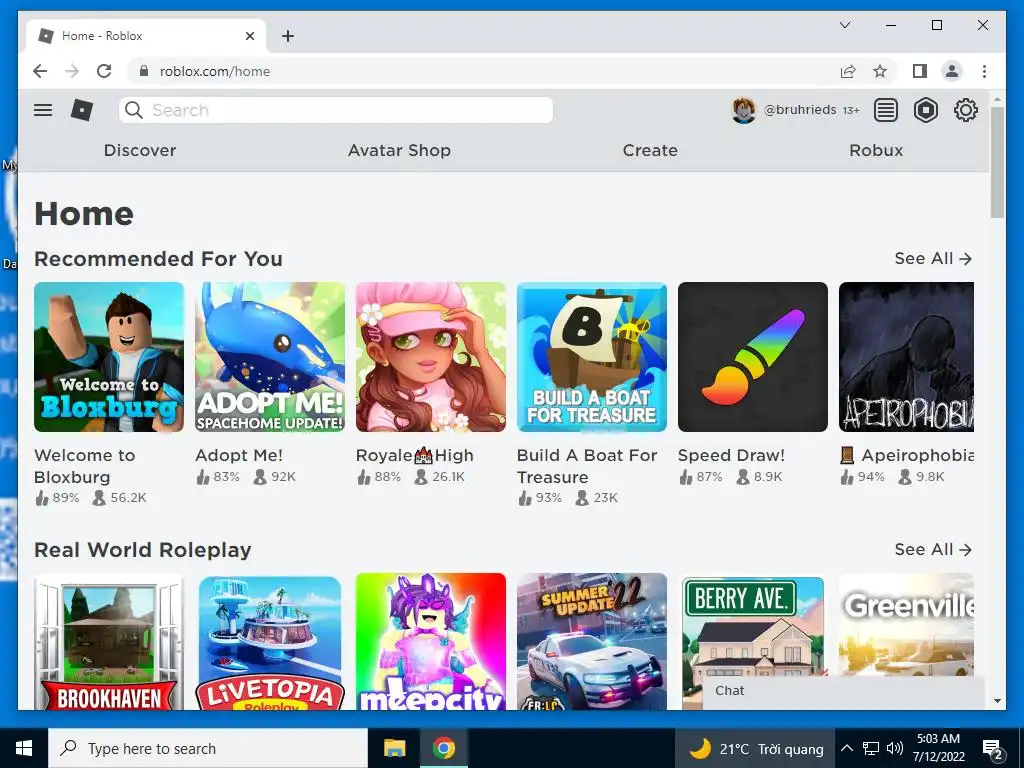The width and height of the screenshot is (1024, 768).
Task: Open the notifications feed icon
Action: [886, 110]
